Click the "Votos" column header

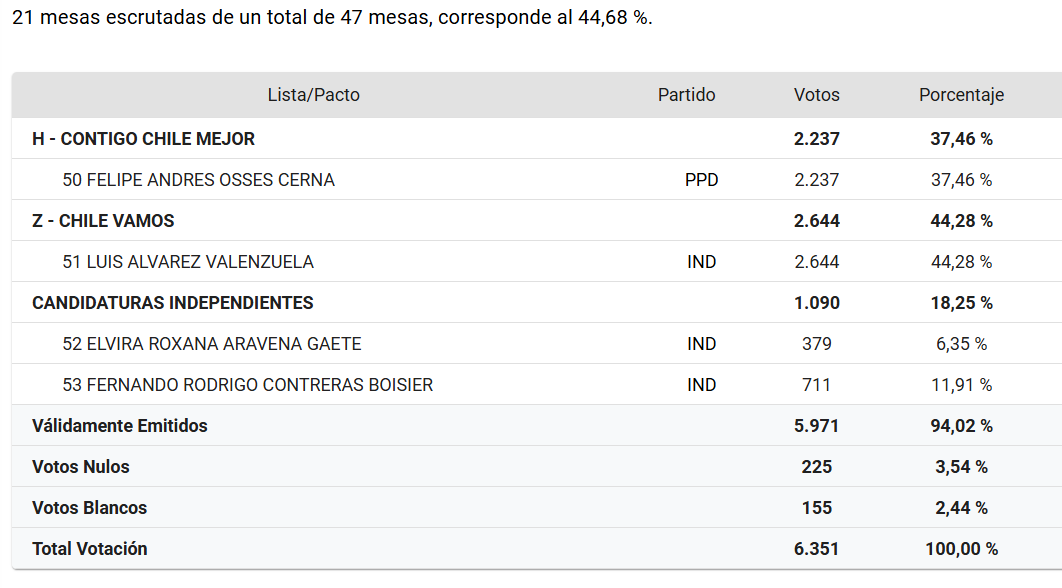(x=816, y=95)
